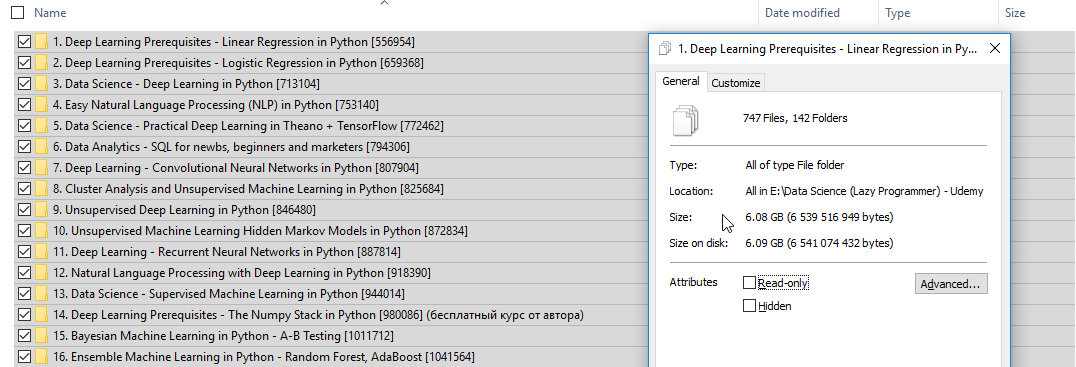Click the Size value 6.08 GB text

coord(819,217)
